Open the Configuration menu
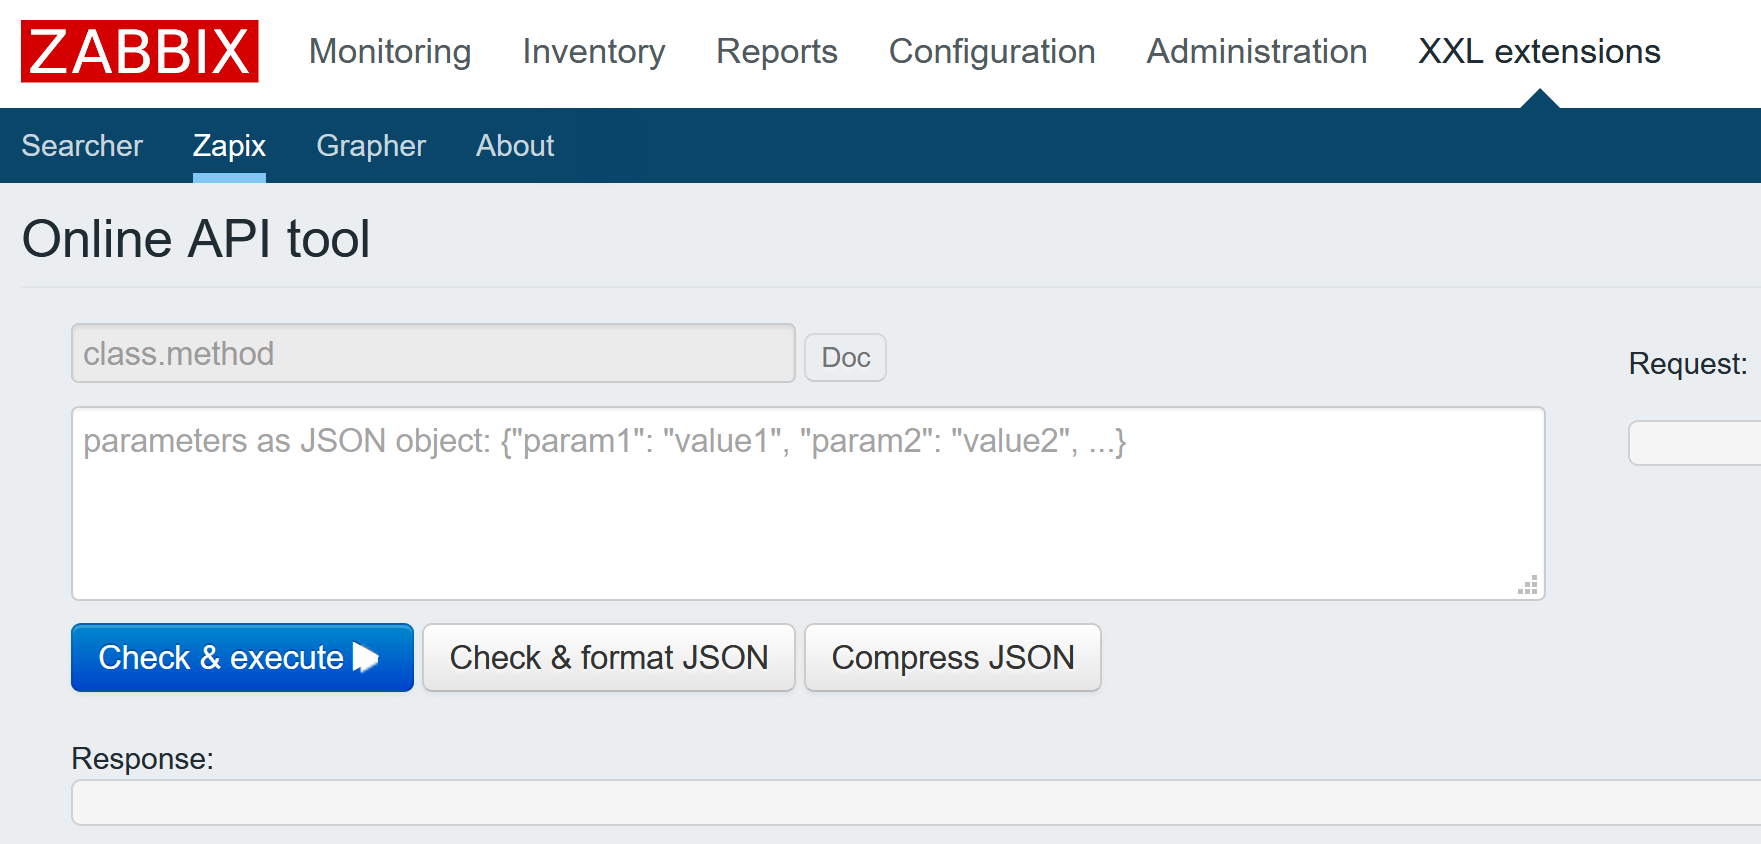This screenshot has width=1761, height=844. [x=992, y=51]
